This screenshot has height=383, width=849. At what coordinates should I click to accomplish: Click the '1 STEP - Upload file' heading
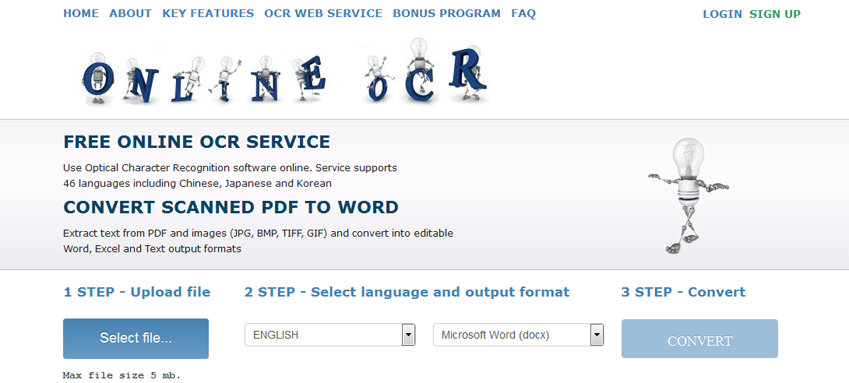137,292
